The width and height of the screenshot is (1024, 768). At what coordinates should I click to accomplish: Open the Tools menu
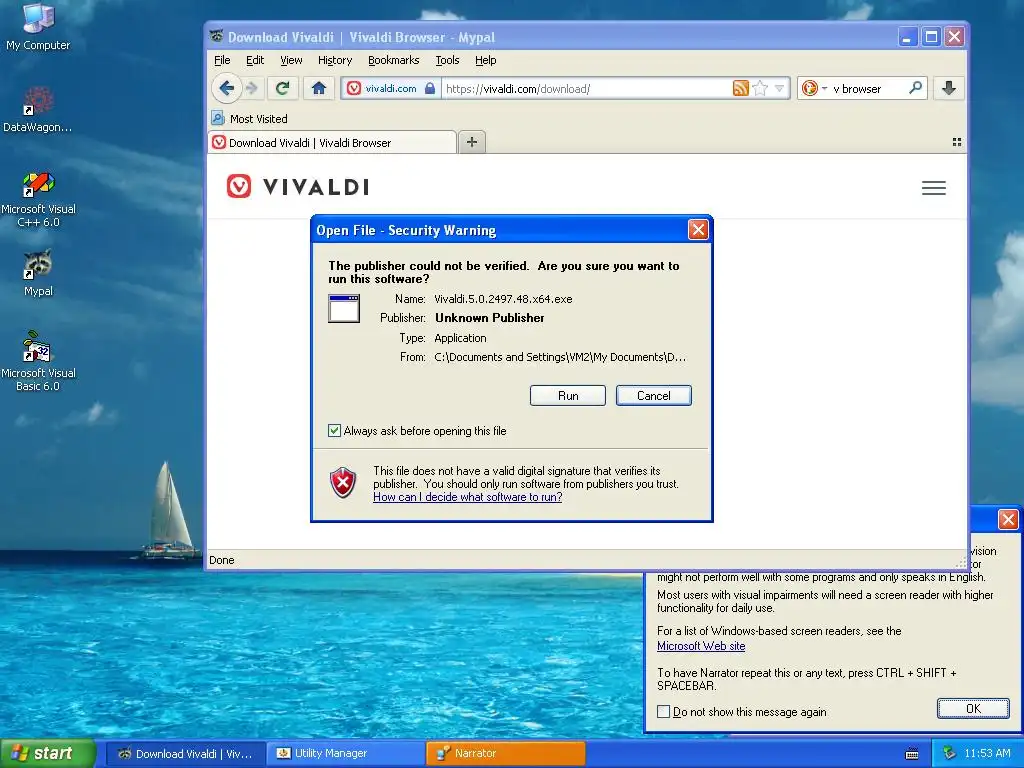click(x=447, y=60)
